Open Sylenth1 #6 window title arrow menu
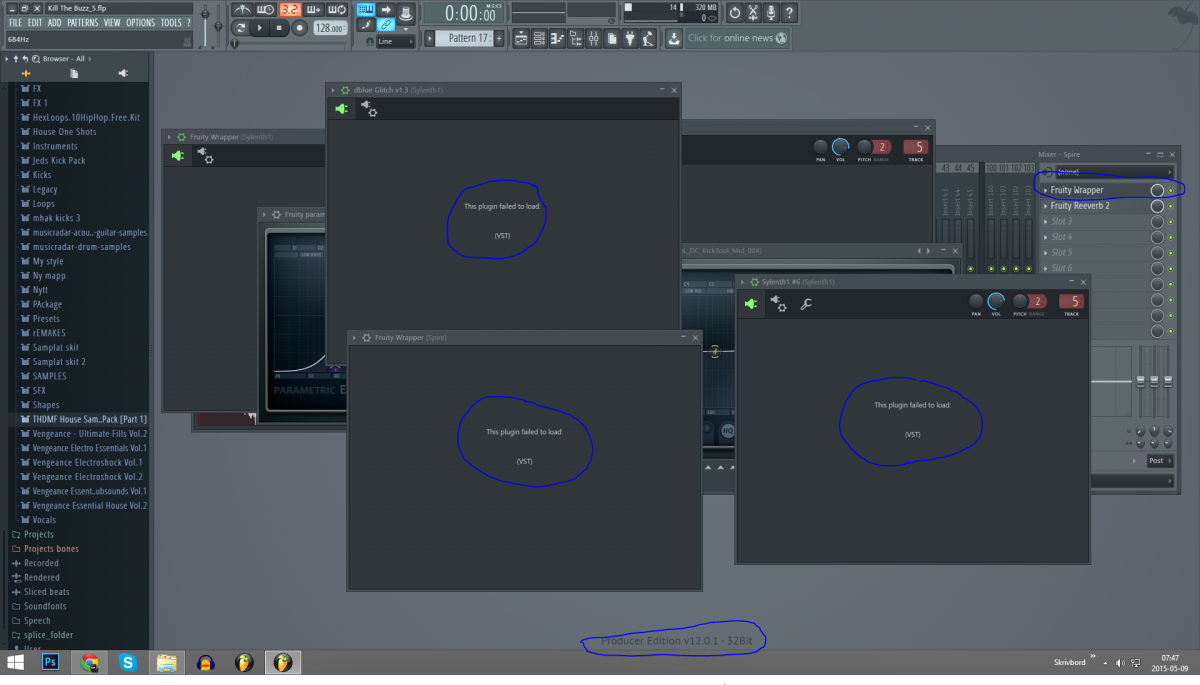 point(741,282)
